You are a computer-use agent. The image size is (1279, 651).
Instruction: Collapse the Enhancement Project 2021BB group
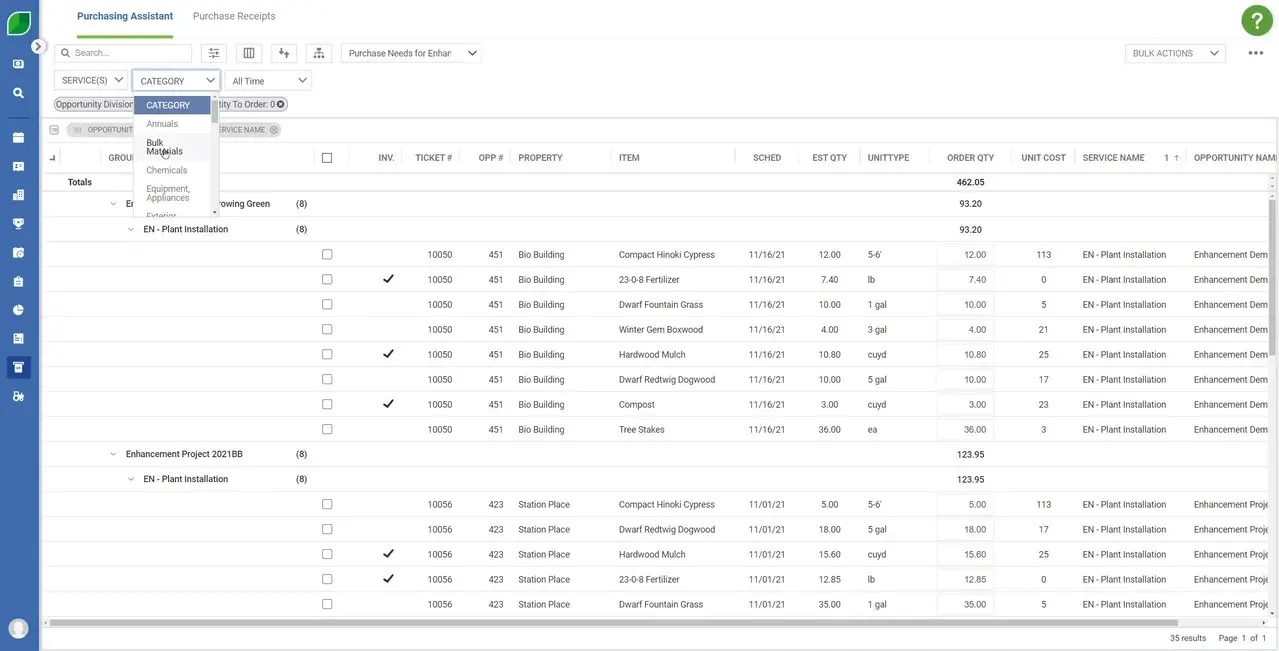pos(113,454)
